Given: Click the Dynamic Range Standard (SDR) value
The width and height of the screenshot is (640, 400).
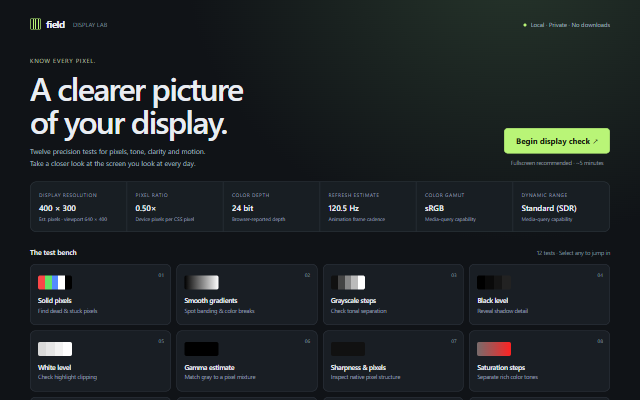Looking at the screenshot, I should coord(549,208).
